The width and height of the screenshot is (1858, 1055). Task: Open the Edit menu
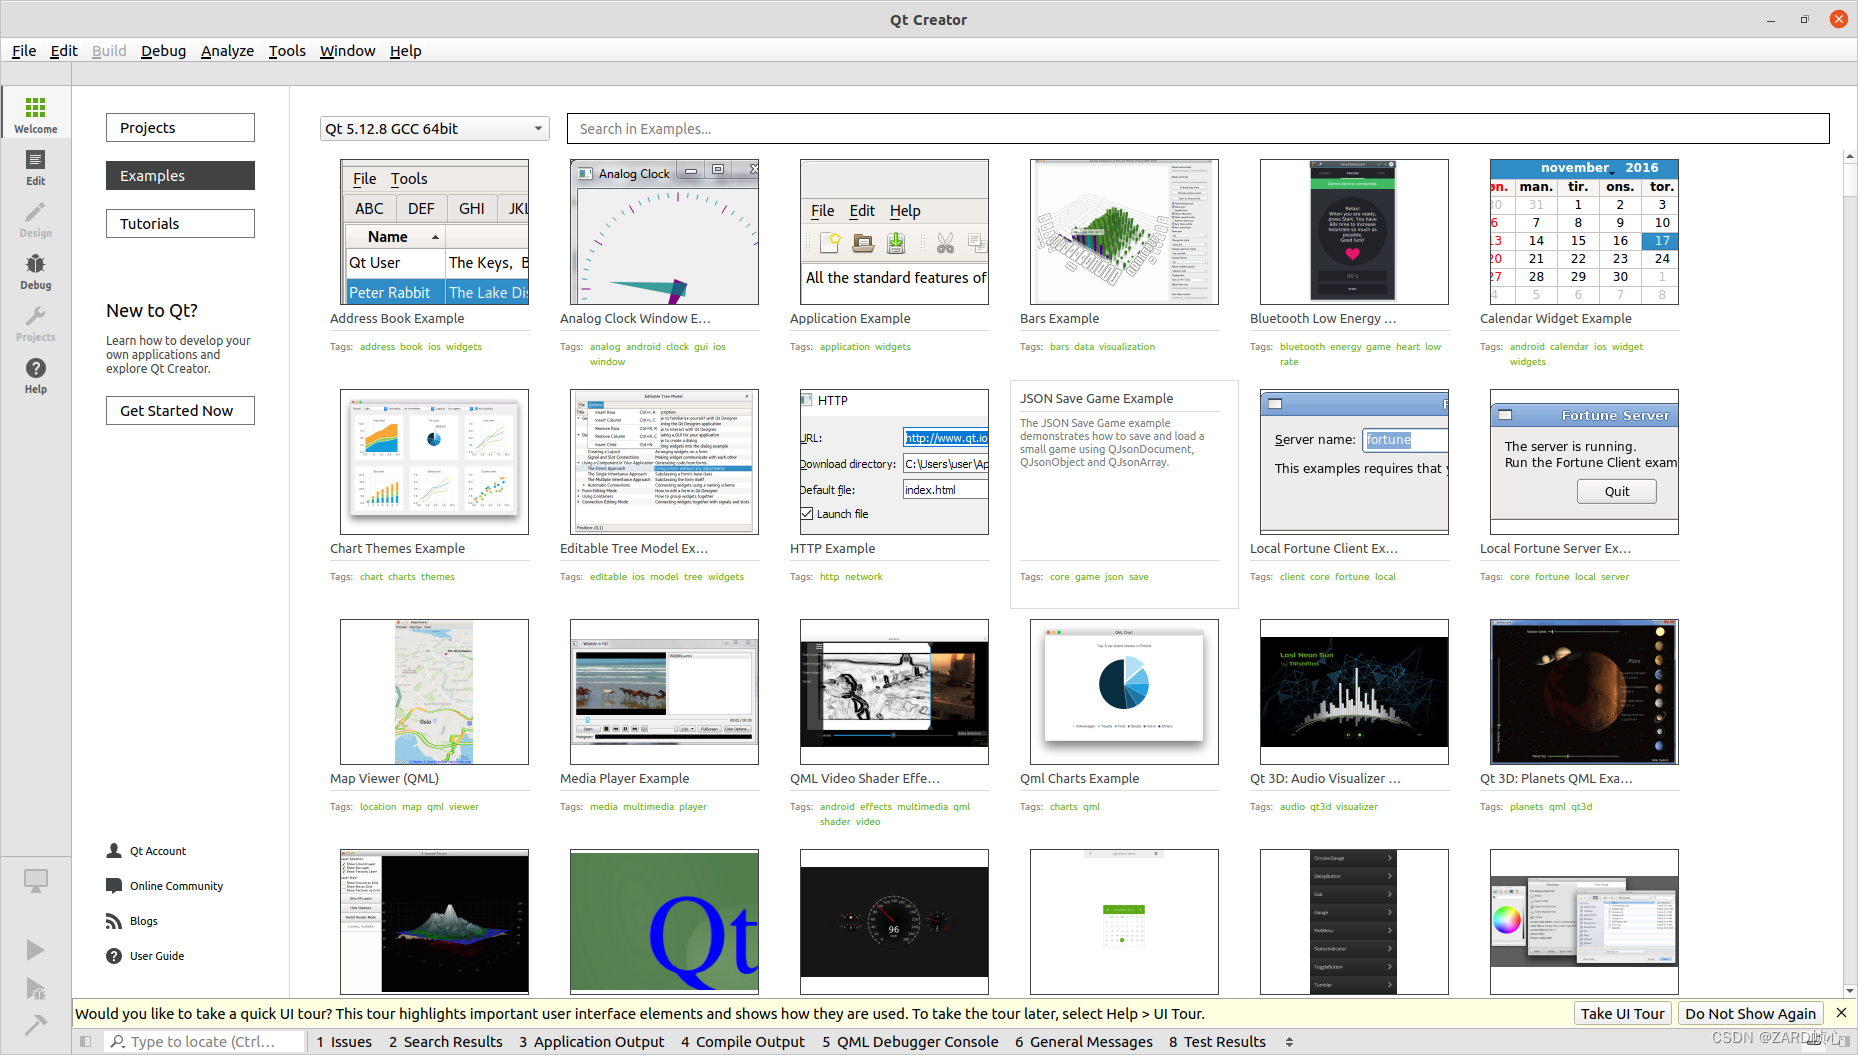[64, 51]
